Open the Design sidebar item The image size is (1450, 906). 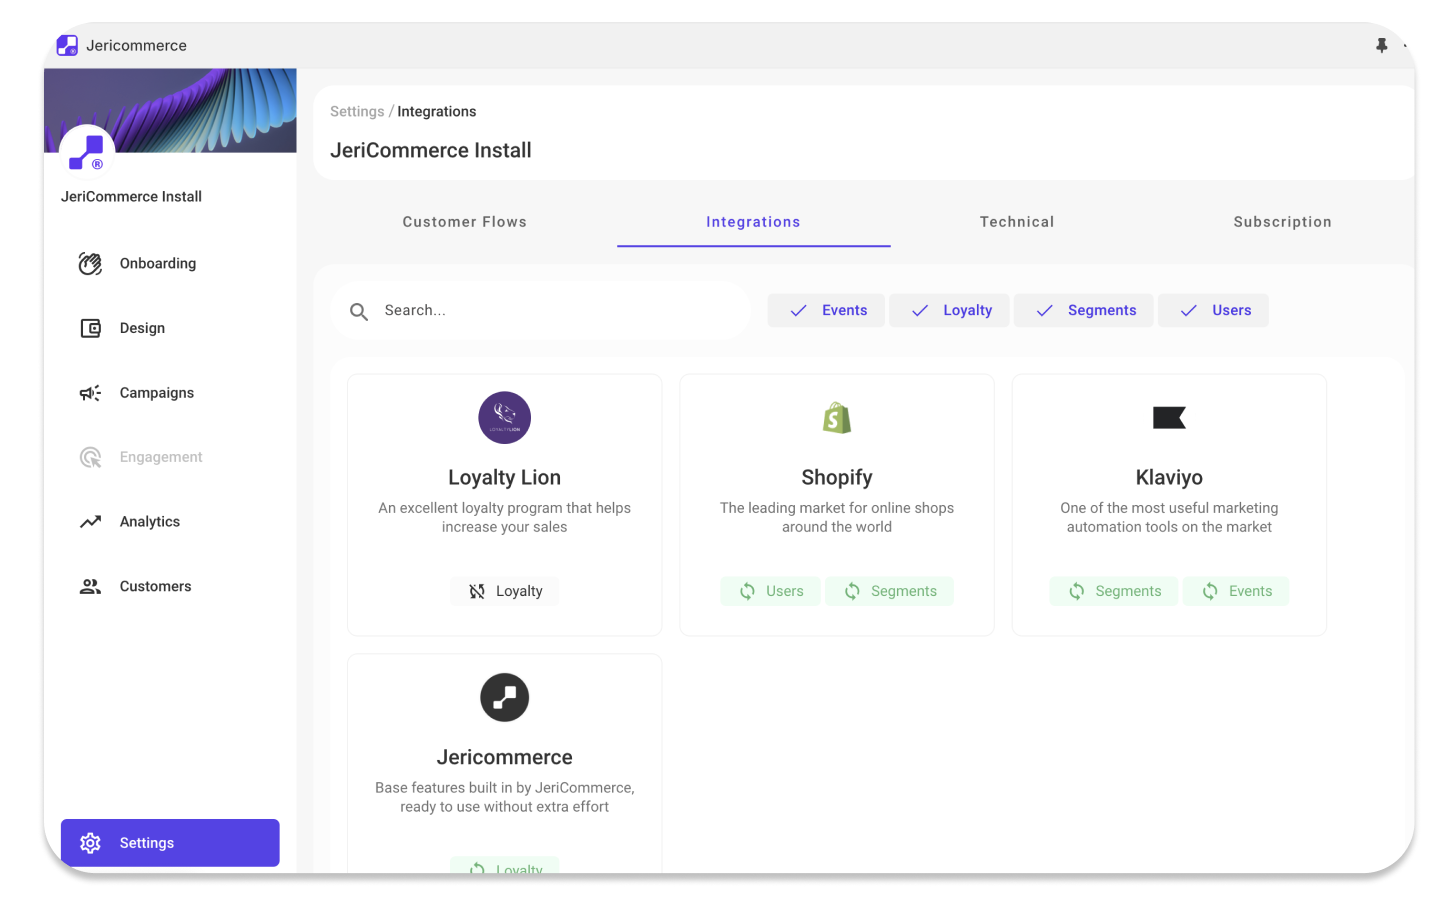click(x=170, y=328)
